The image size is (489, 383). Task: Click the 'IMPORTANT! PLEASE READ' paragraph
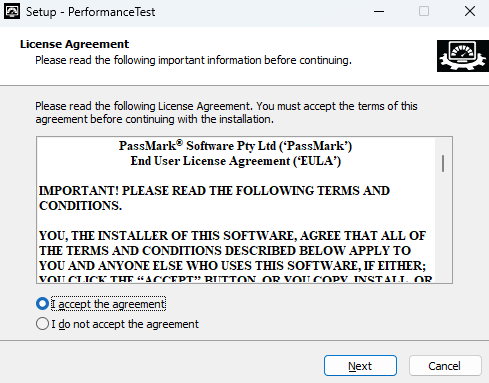point(214,198)
